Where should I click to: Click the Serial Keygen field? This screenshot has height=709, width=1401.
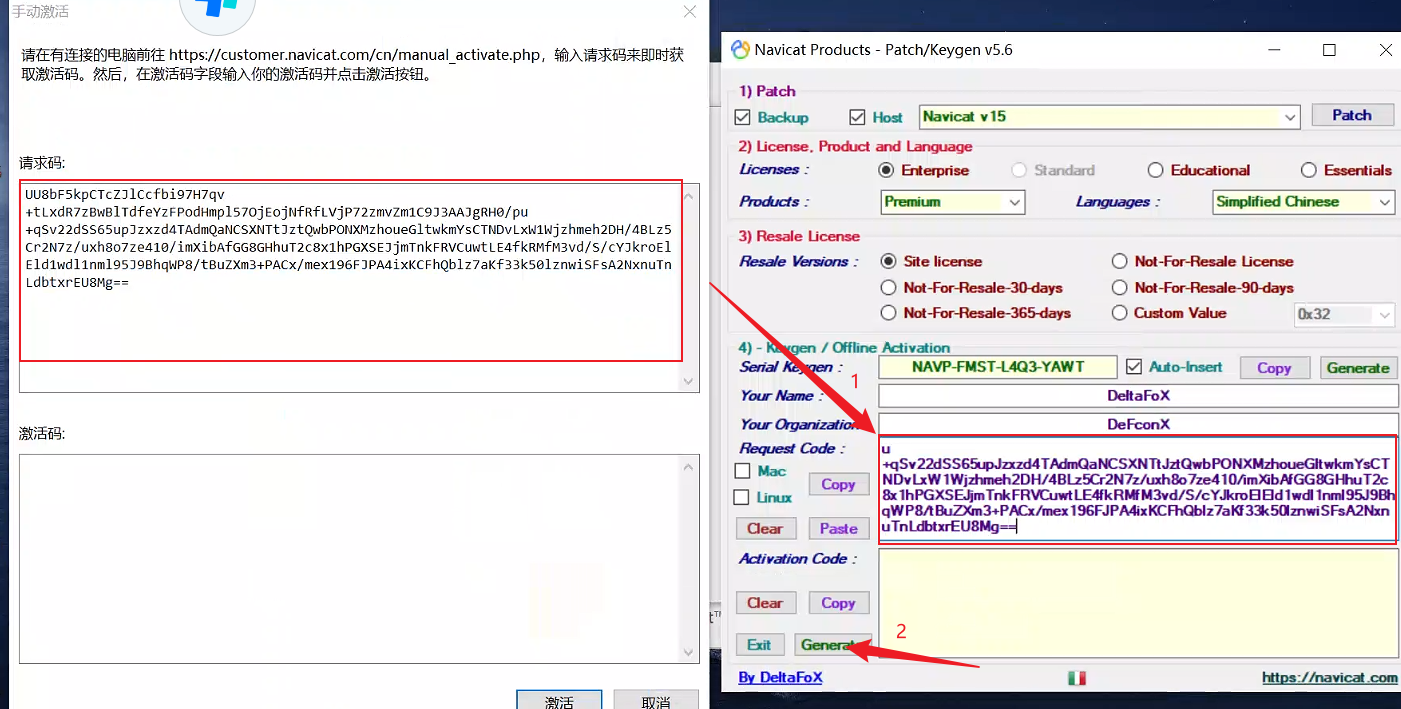(998, 367)
